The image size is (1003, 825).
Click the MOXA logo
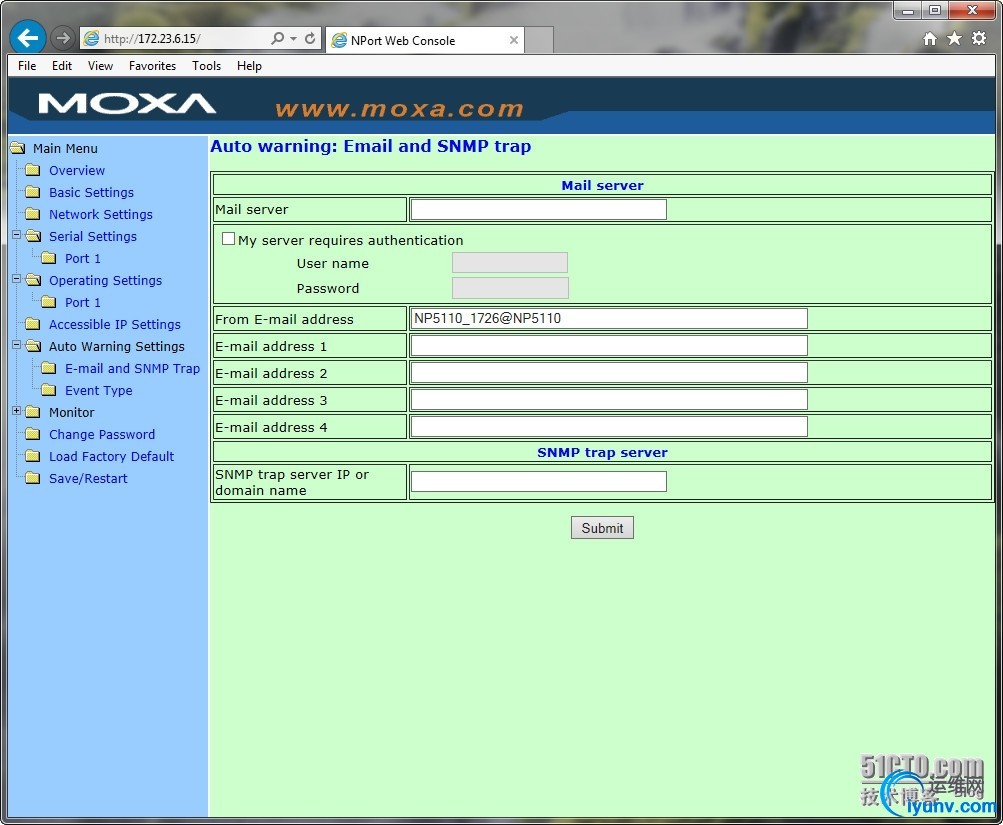pos(127,104)
